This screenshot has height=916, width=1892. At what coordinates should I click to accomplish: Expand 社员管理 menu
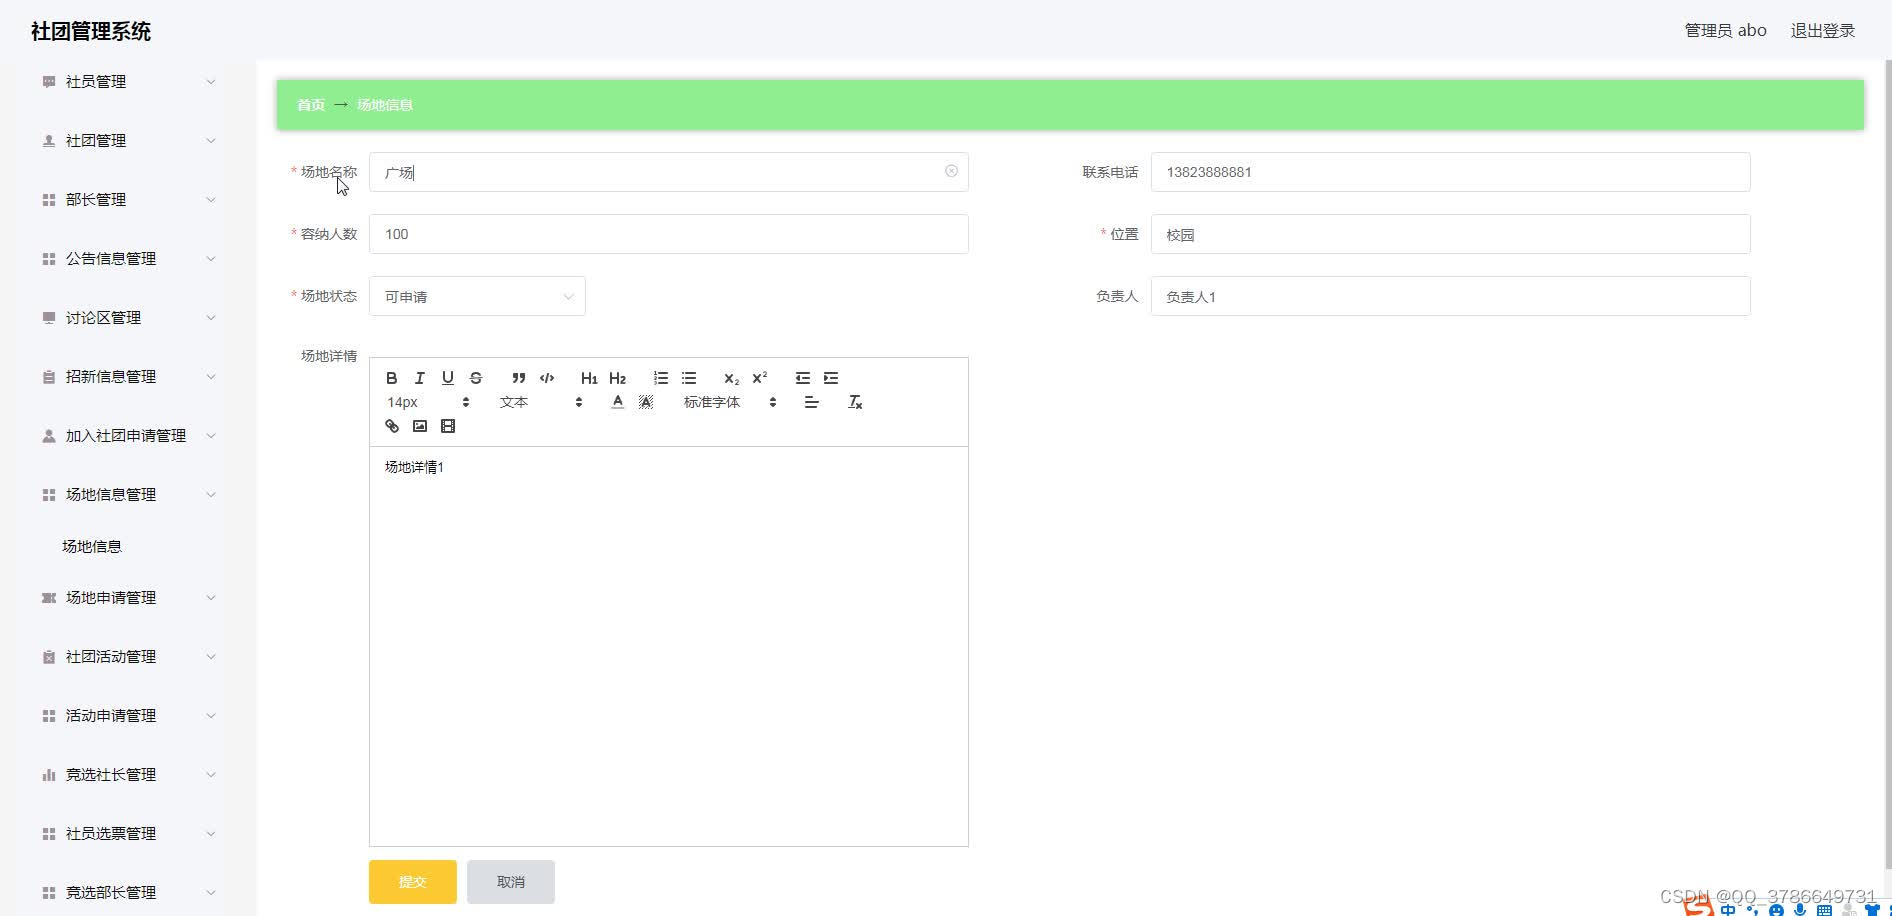(128, 82)
